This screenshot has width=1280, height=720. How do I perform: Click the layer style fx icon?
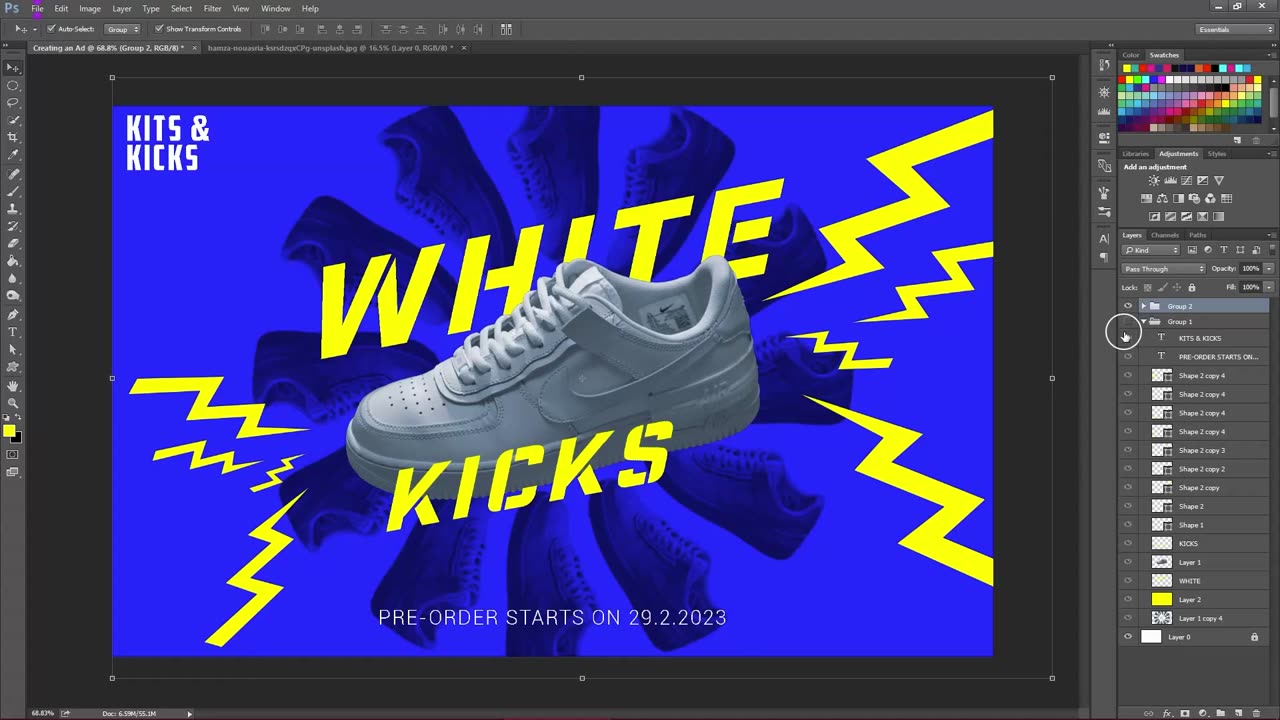click(1166, 713)
